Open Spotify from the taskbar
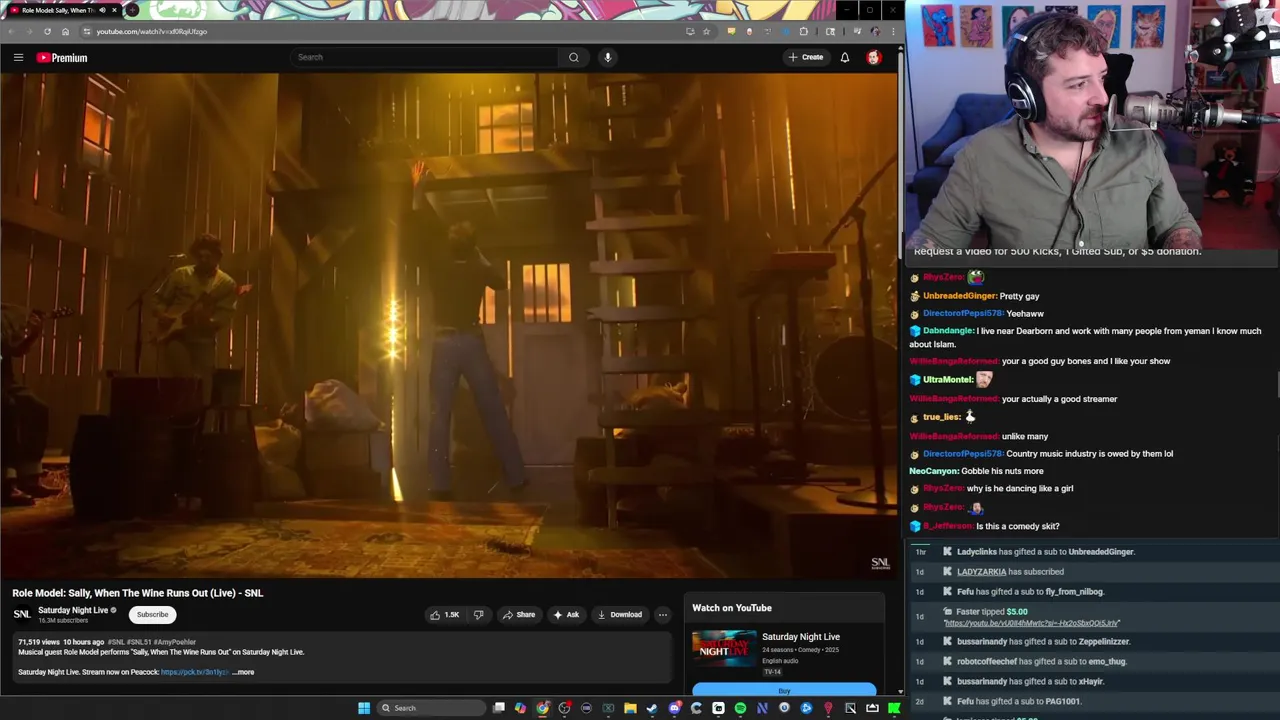 (x=740, y=708)
